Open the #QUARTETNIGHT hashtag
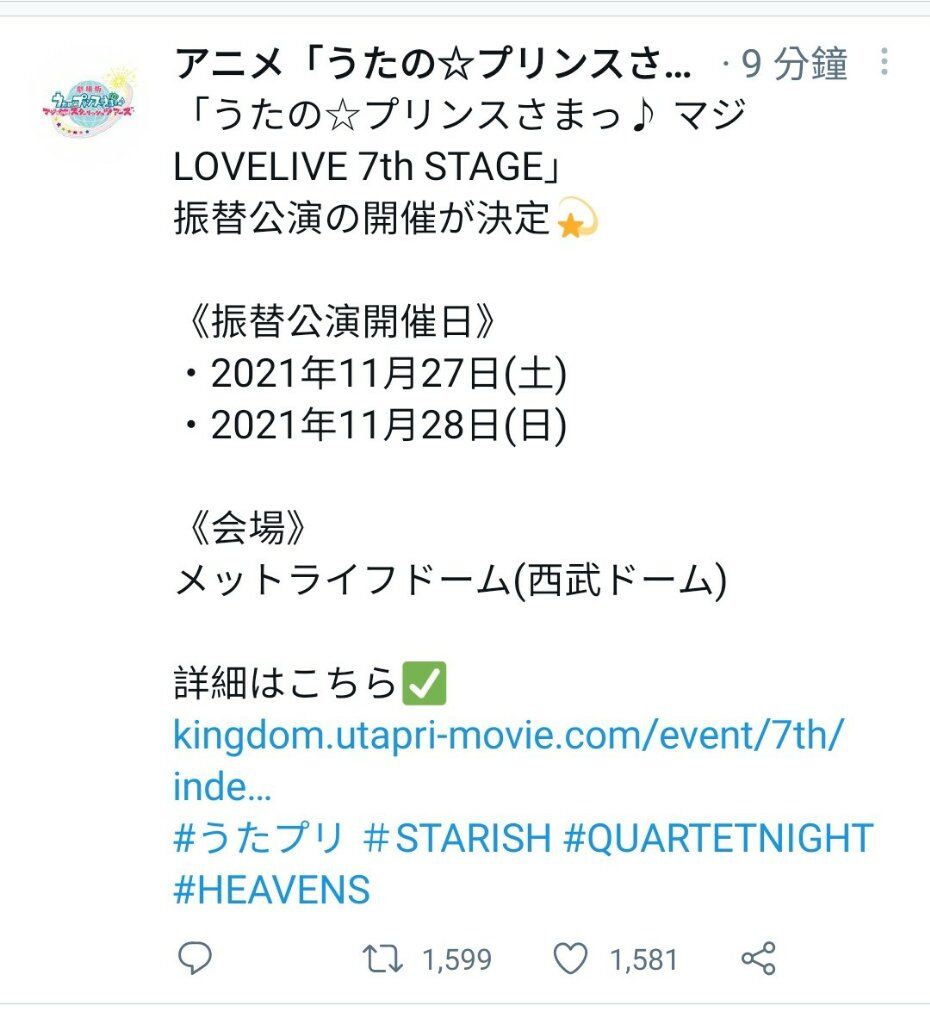Viewport: 930px width, 1024px height. (718, 838)
